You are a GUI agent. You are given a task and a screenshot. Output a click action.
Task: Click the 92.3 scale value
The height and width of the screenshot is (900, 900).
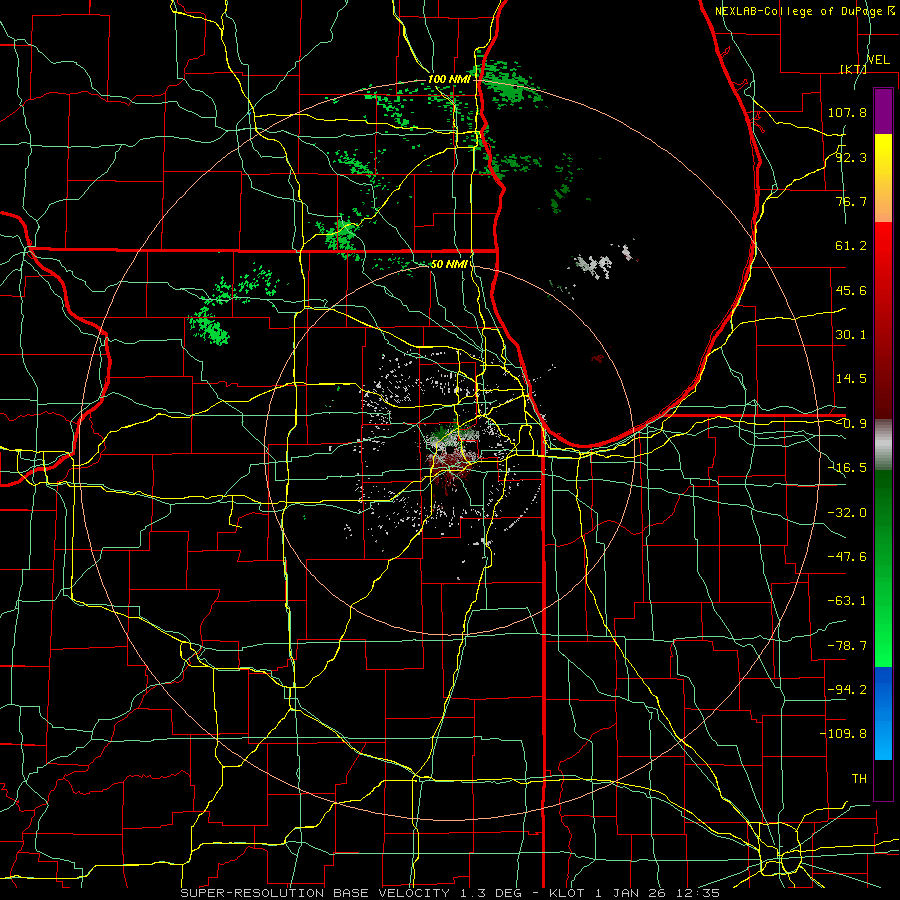point(851,157)
